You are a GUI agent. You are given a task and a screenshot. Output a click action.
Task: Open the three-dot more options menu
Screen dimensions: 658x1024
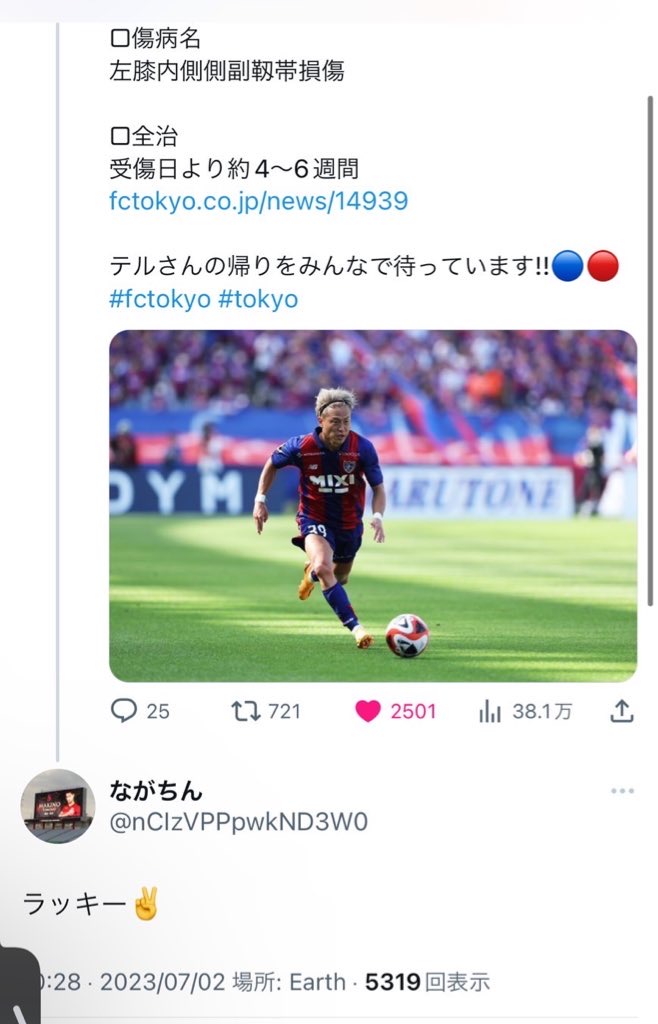pyautogui.click(x=622, y=791)
